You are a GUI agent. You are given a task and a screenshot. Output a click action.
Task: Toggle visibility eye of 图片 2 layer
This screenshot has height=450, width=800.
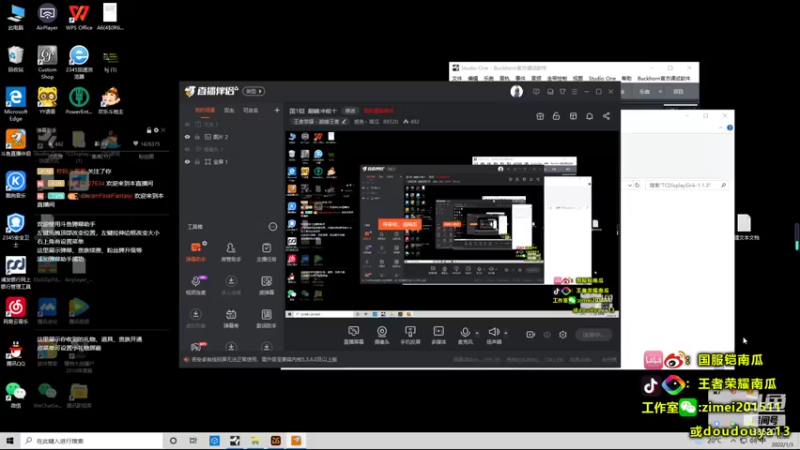tap(187, 137)
